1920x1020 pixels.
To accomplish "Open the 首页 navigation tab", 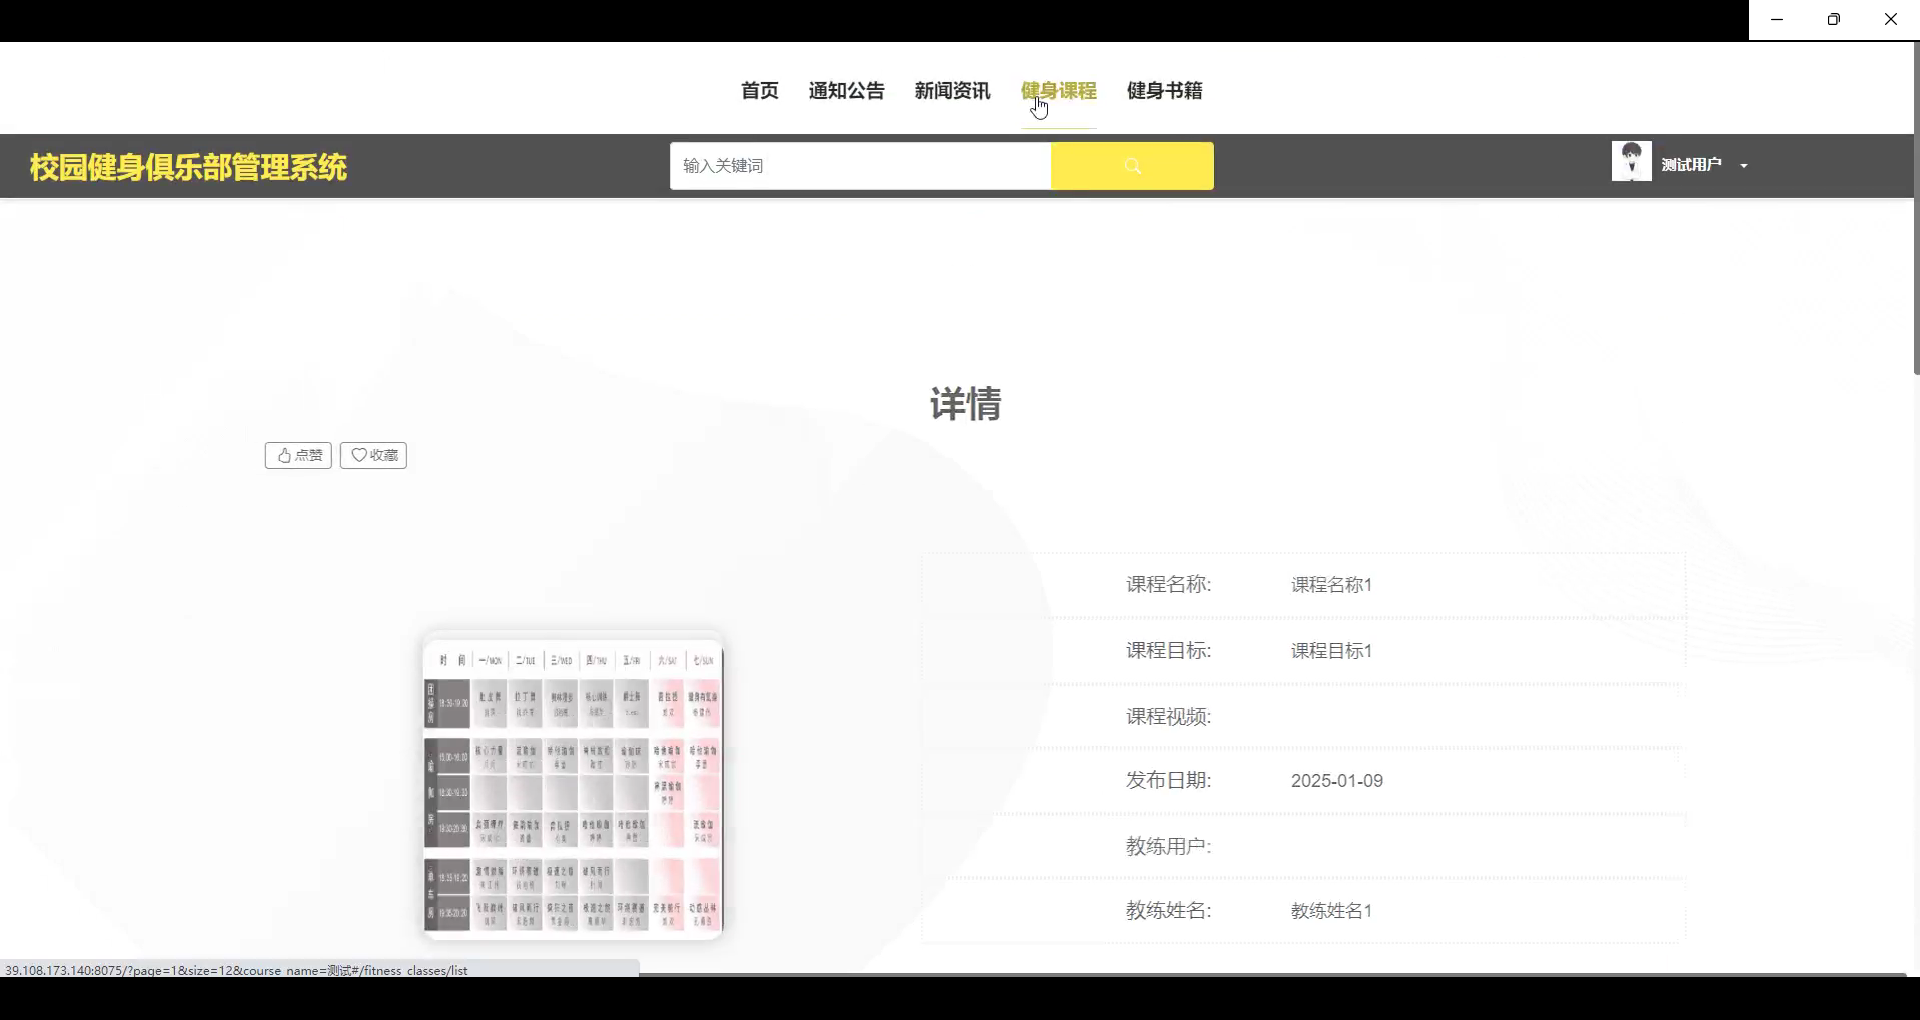I will (759, 91).
